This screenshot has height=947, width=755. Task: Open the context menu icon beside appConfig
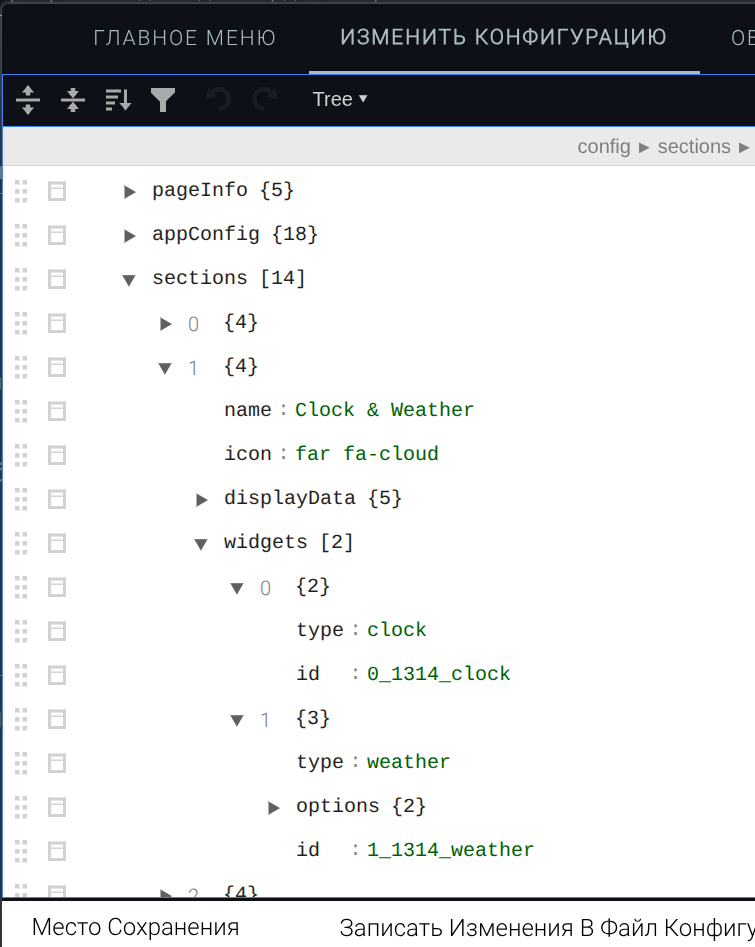pos(57,235)
